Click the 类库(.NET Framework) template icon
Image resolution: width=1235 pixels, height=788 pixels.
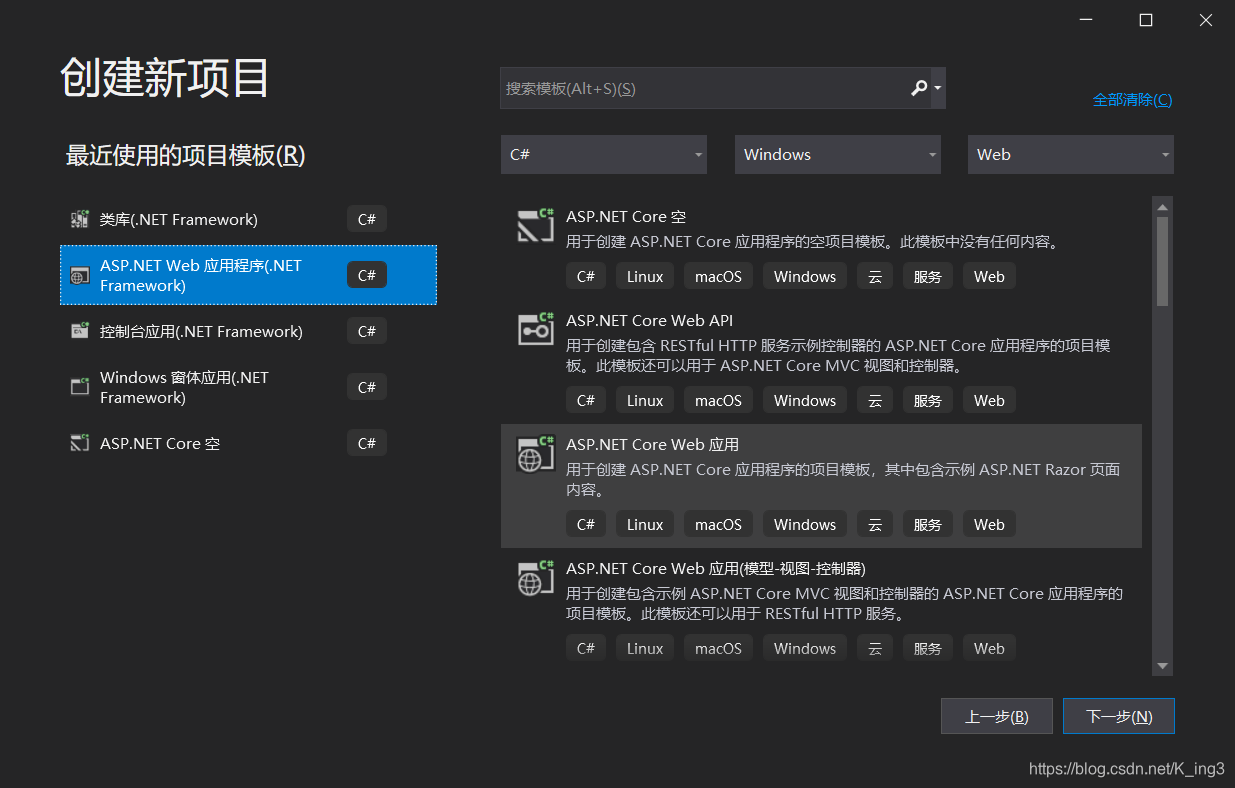pyautogui.click(x=80, y=219)
